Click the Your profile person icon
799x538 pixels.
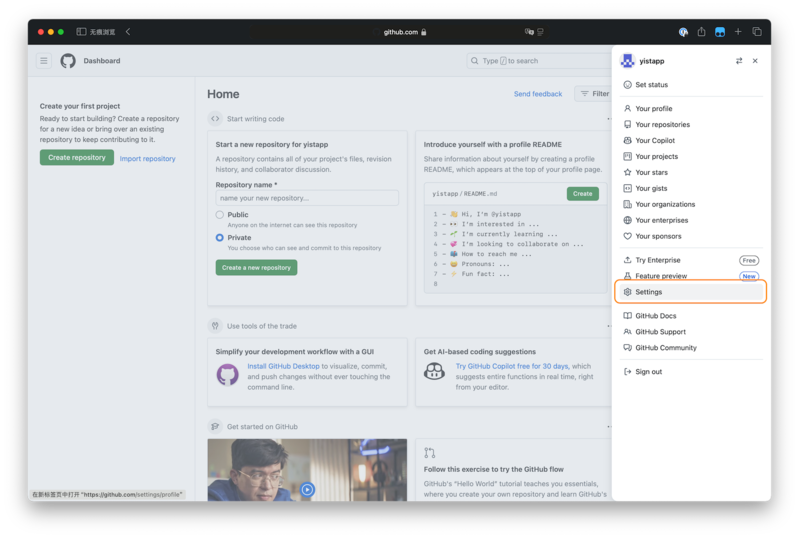pyautogui.click(x=627, y=109)
